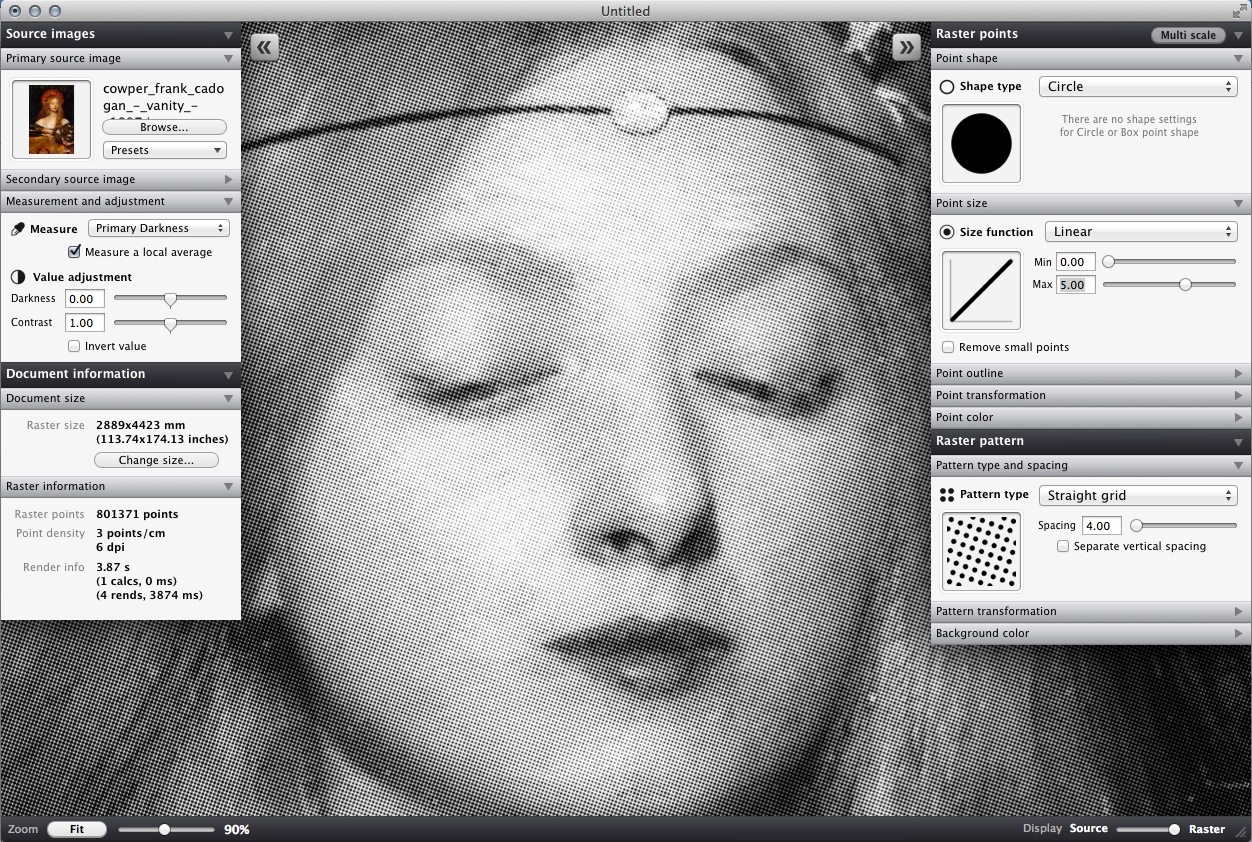1252x842 pixels.
Task: Open the Primary Darkness measure dropdown
Action: [x=159, y=228]
